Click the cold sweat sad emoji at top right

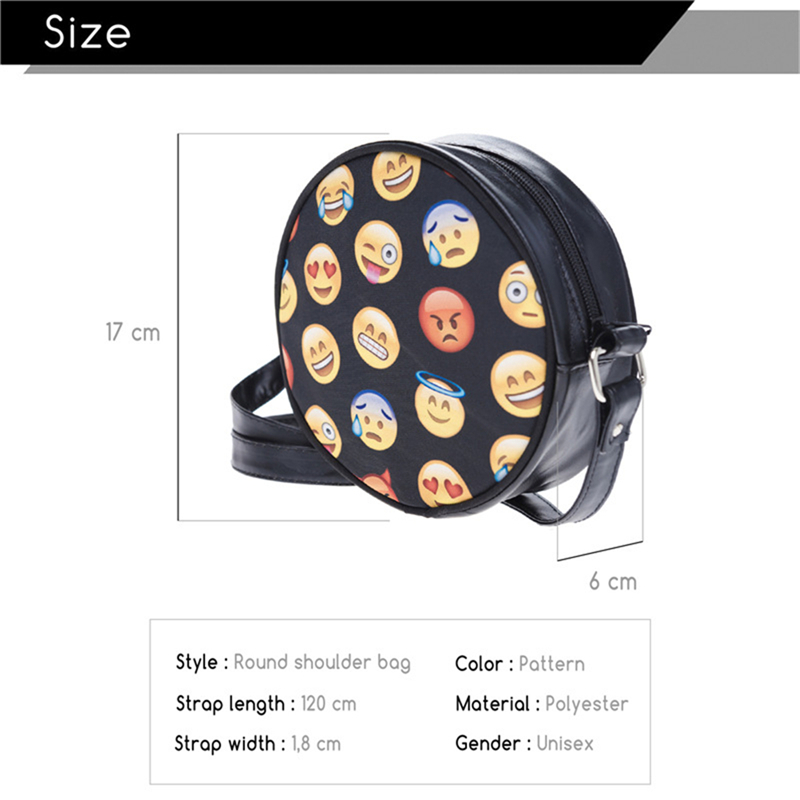451,234
